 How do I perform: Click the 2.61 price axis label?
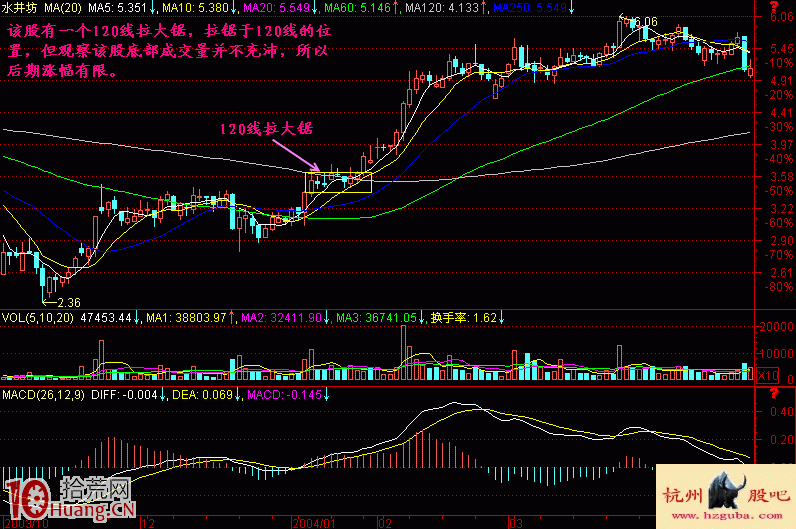[781, 273]
